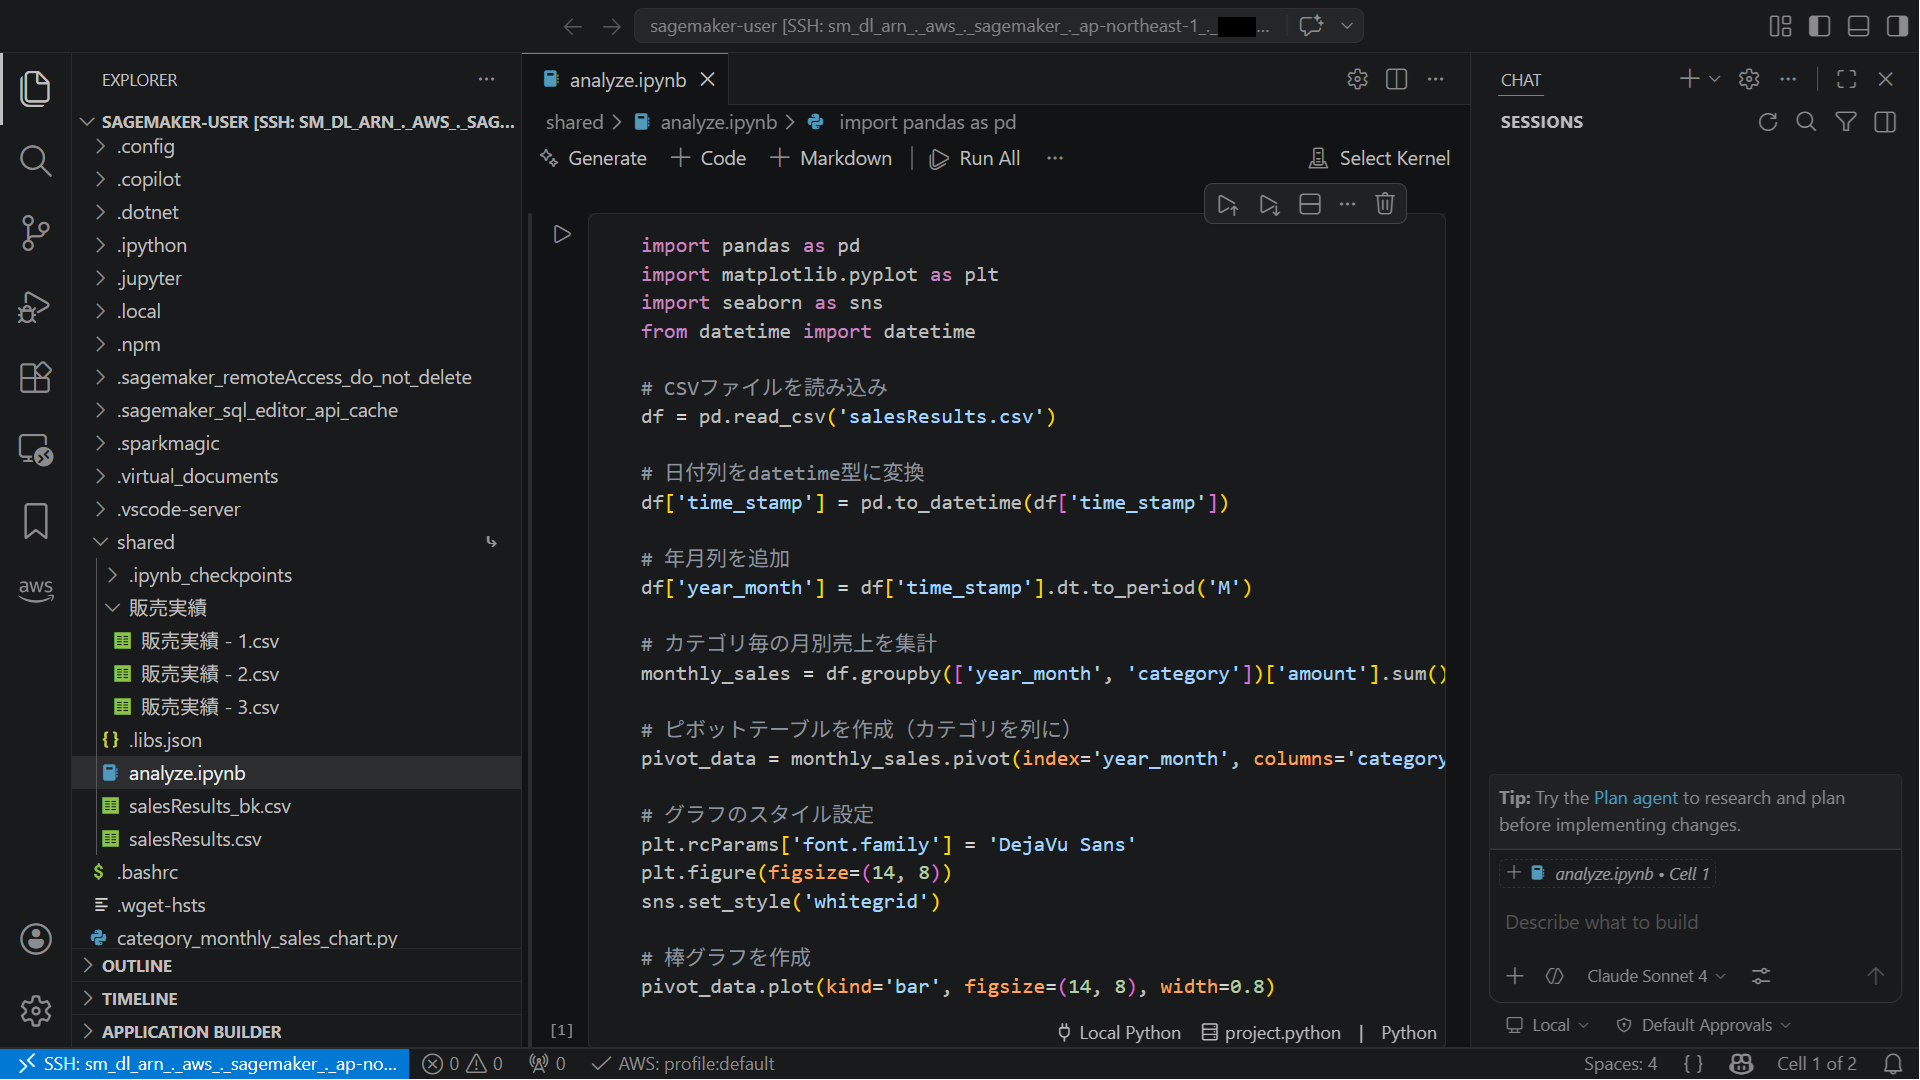Click the AWS: profile:default status item
This screenshot has width=1920, height=1080.
point(683,1064)
